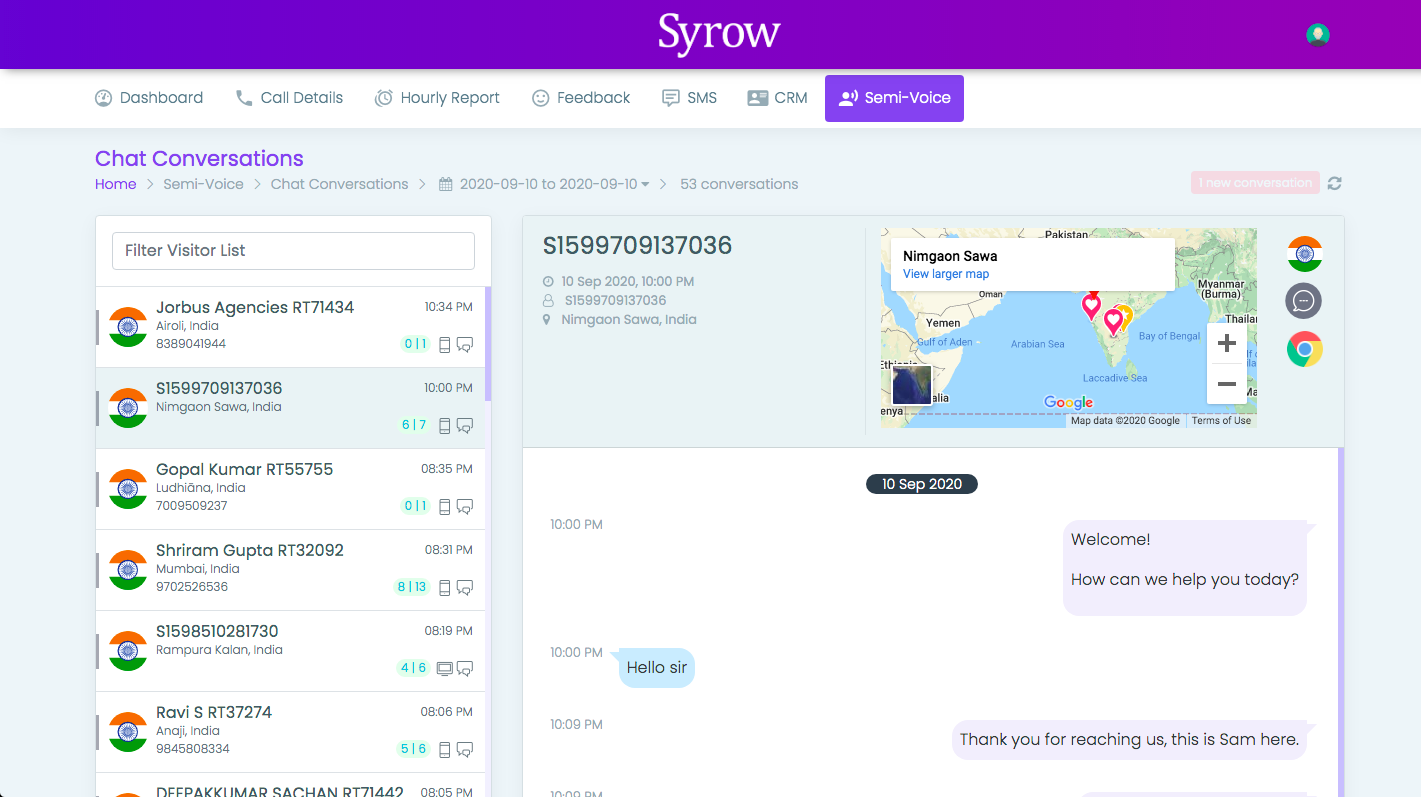The width and height of the screenshot is (1421, 797).
Task: Click the chat icon in S1599709137036 row
Action: click(465, 426)
